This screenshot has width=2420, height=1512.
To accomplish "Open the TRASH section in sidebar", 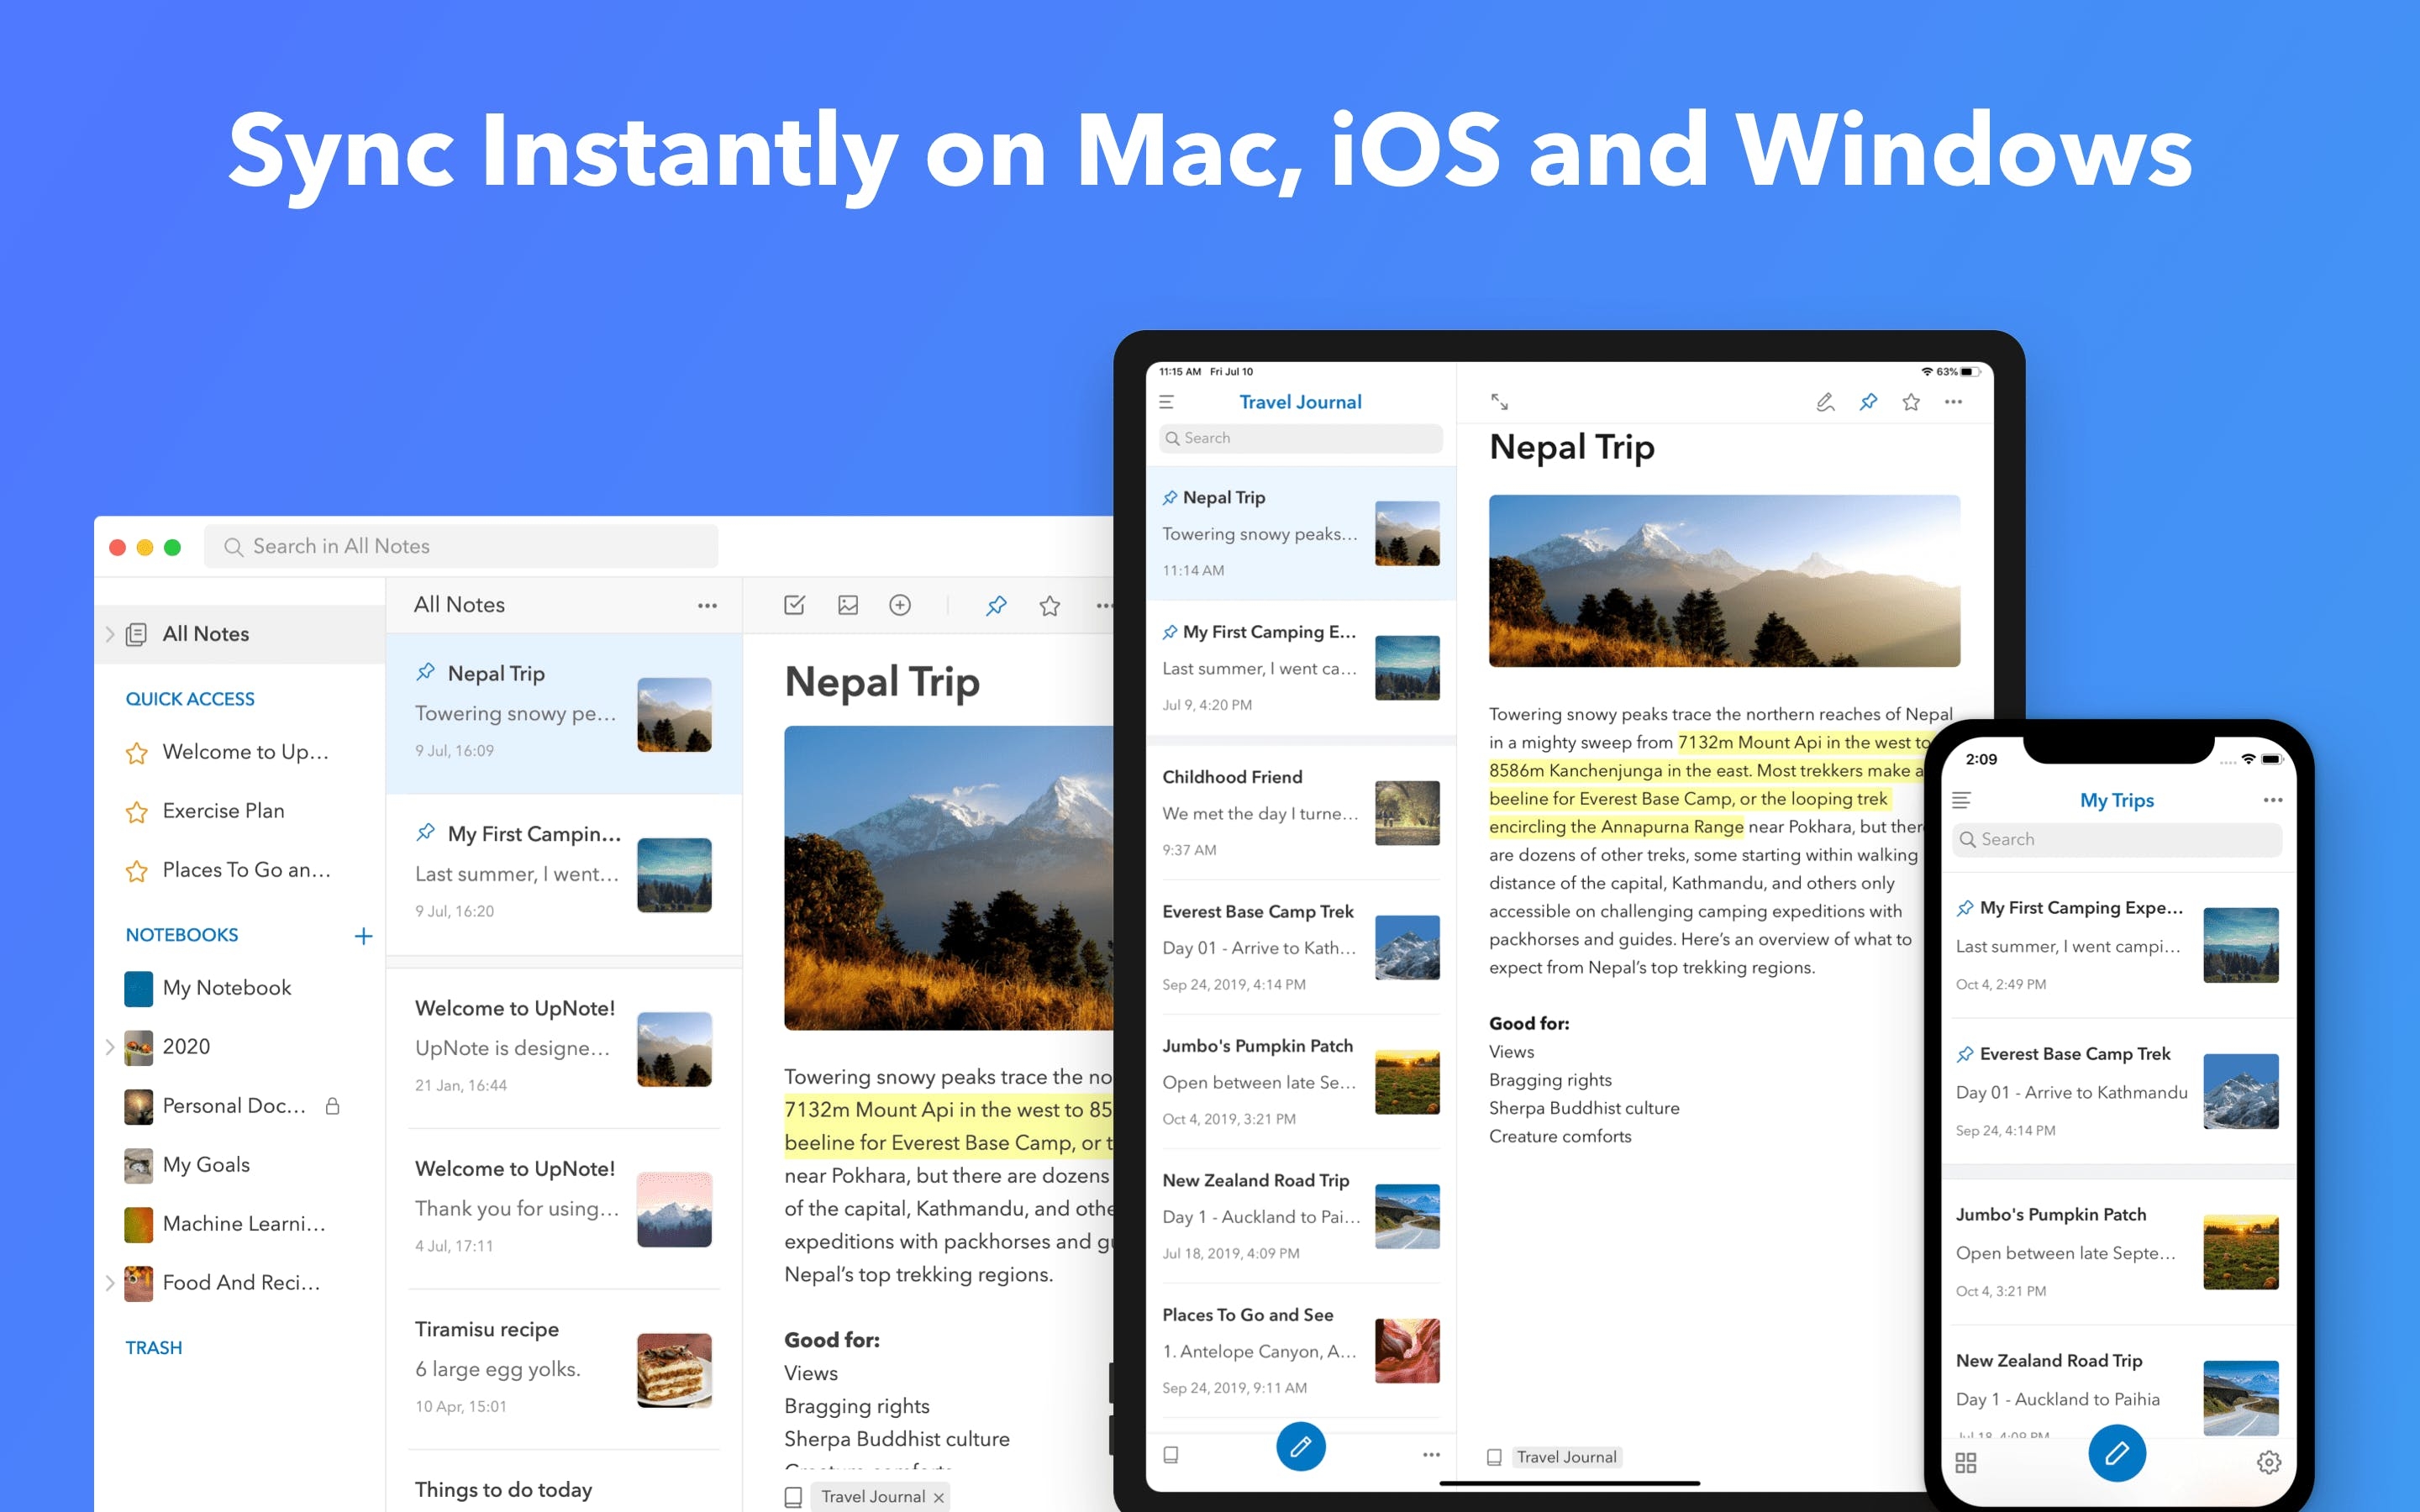I will pos(154,1348).
